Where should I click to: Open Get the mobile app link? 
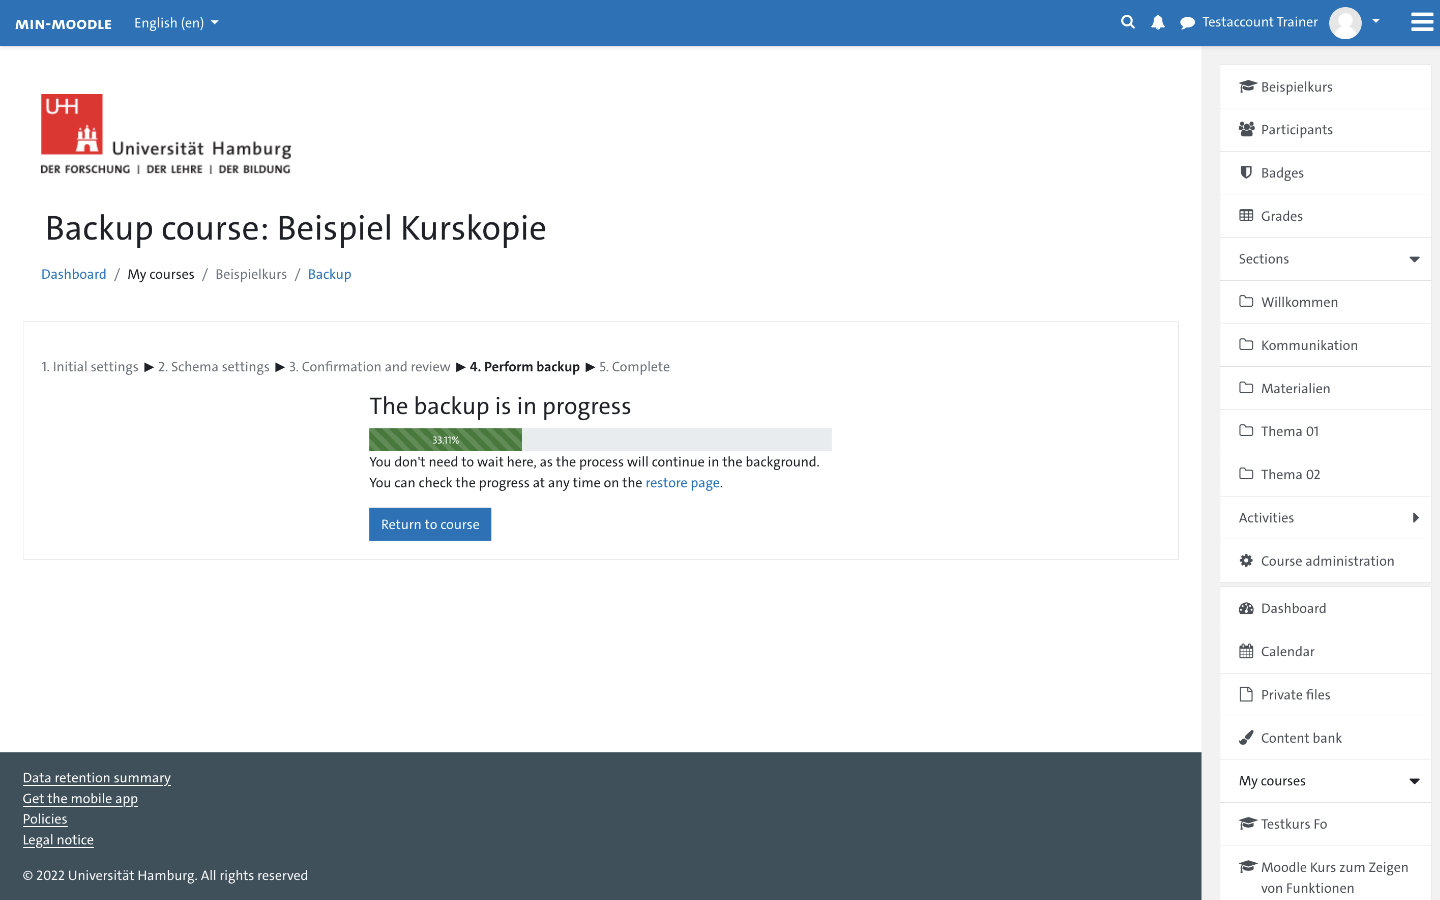point(80,798)
